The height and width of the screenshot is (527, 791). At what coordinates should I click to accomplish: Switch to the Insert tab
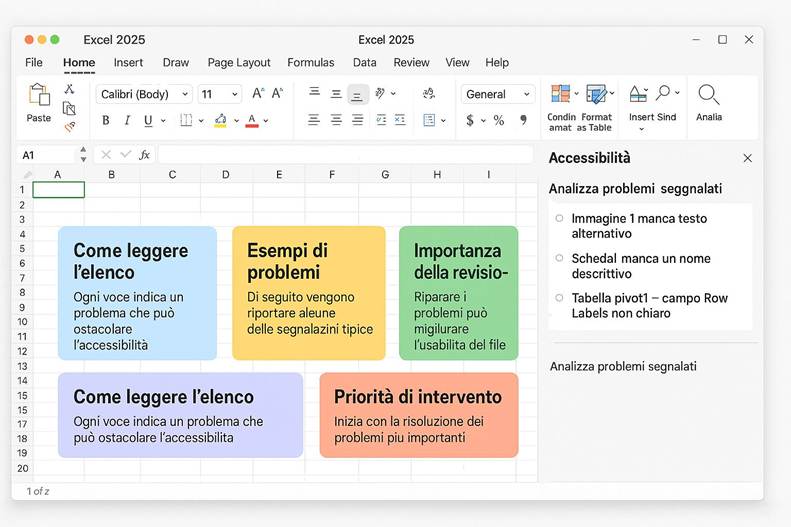[x=128, y=63]
